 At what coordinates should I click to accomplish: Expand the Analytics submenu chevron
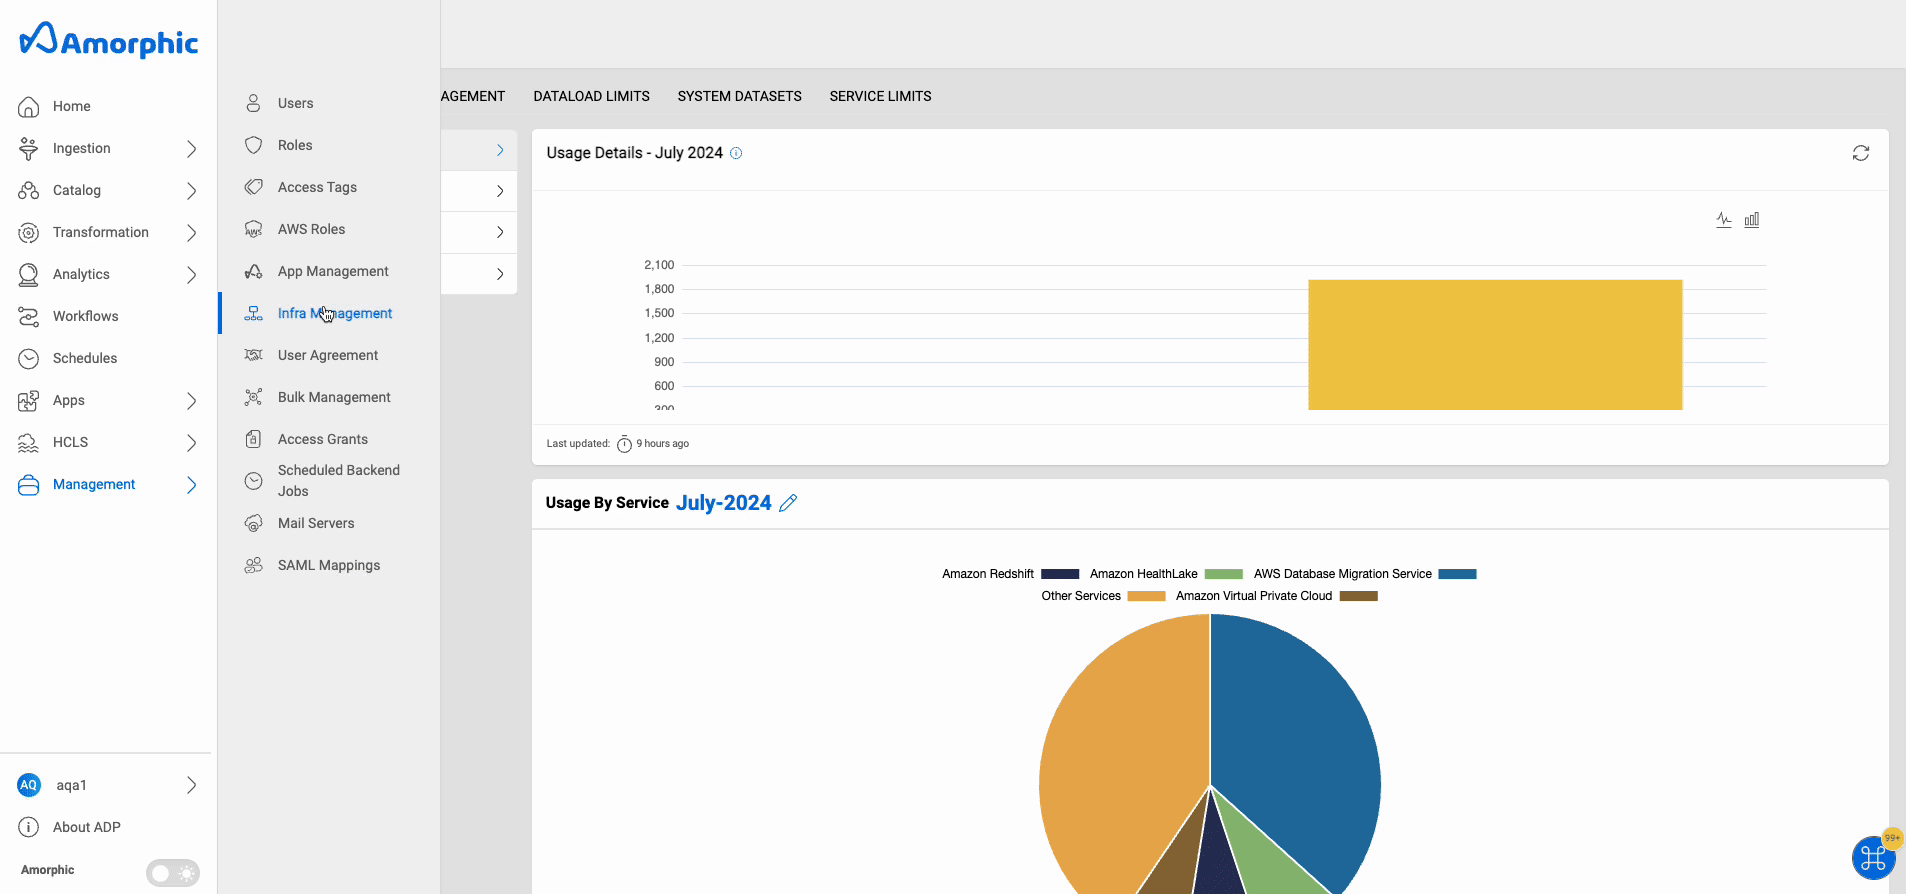click(x=191, y=275)
